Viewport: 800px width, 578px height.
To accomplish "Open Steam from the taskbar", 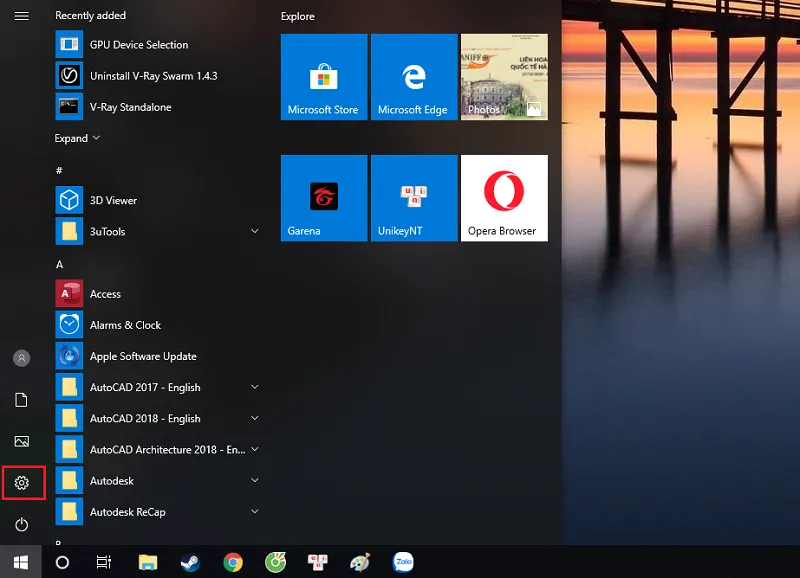I will 190,563.
